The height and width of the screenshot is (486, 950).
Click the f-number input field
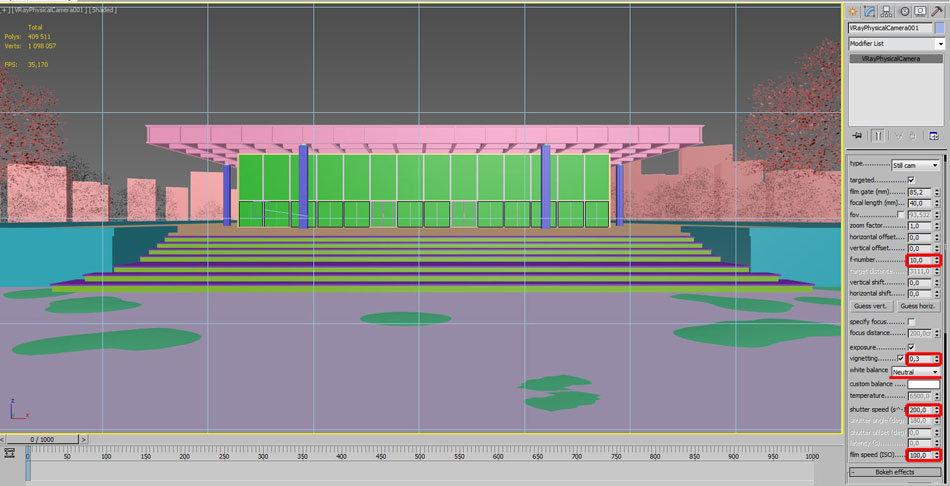tap(919, 260)
